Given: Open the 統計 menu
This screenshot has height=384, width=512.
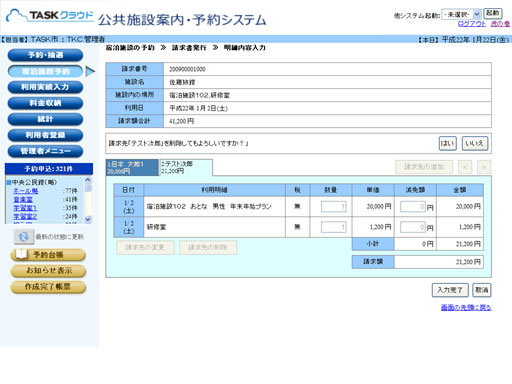Looking at the screenshot, I should point(45,119).
